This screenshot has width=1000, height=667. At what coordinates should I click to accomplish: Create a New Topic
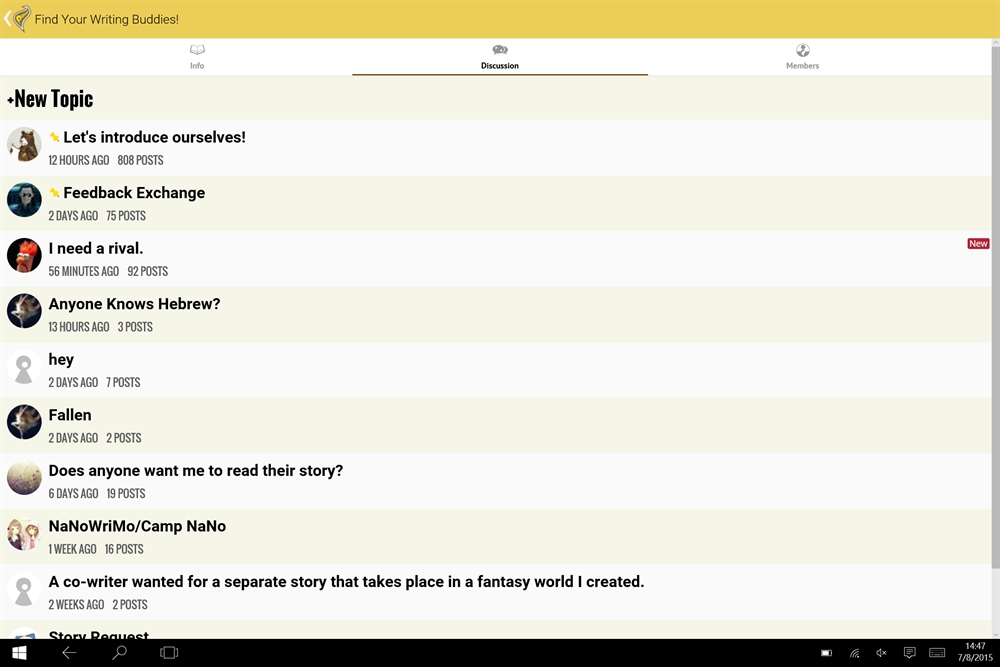click(x=50, y=99)
